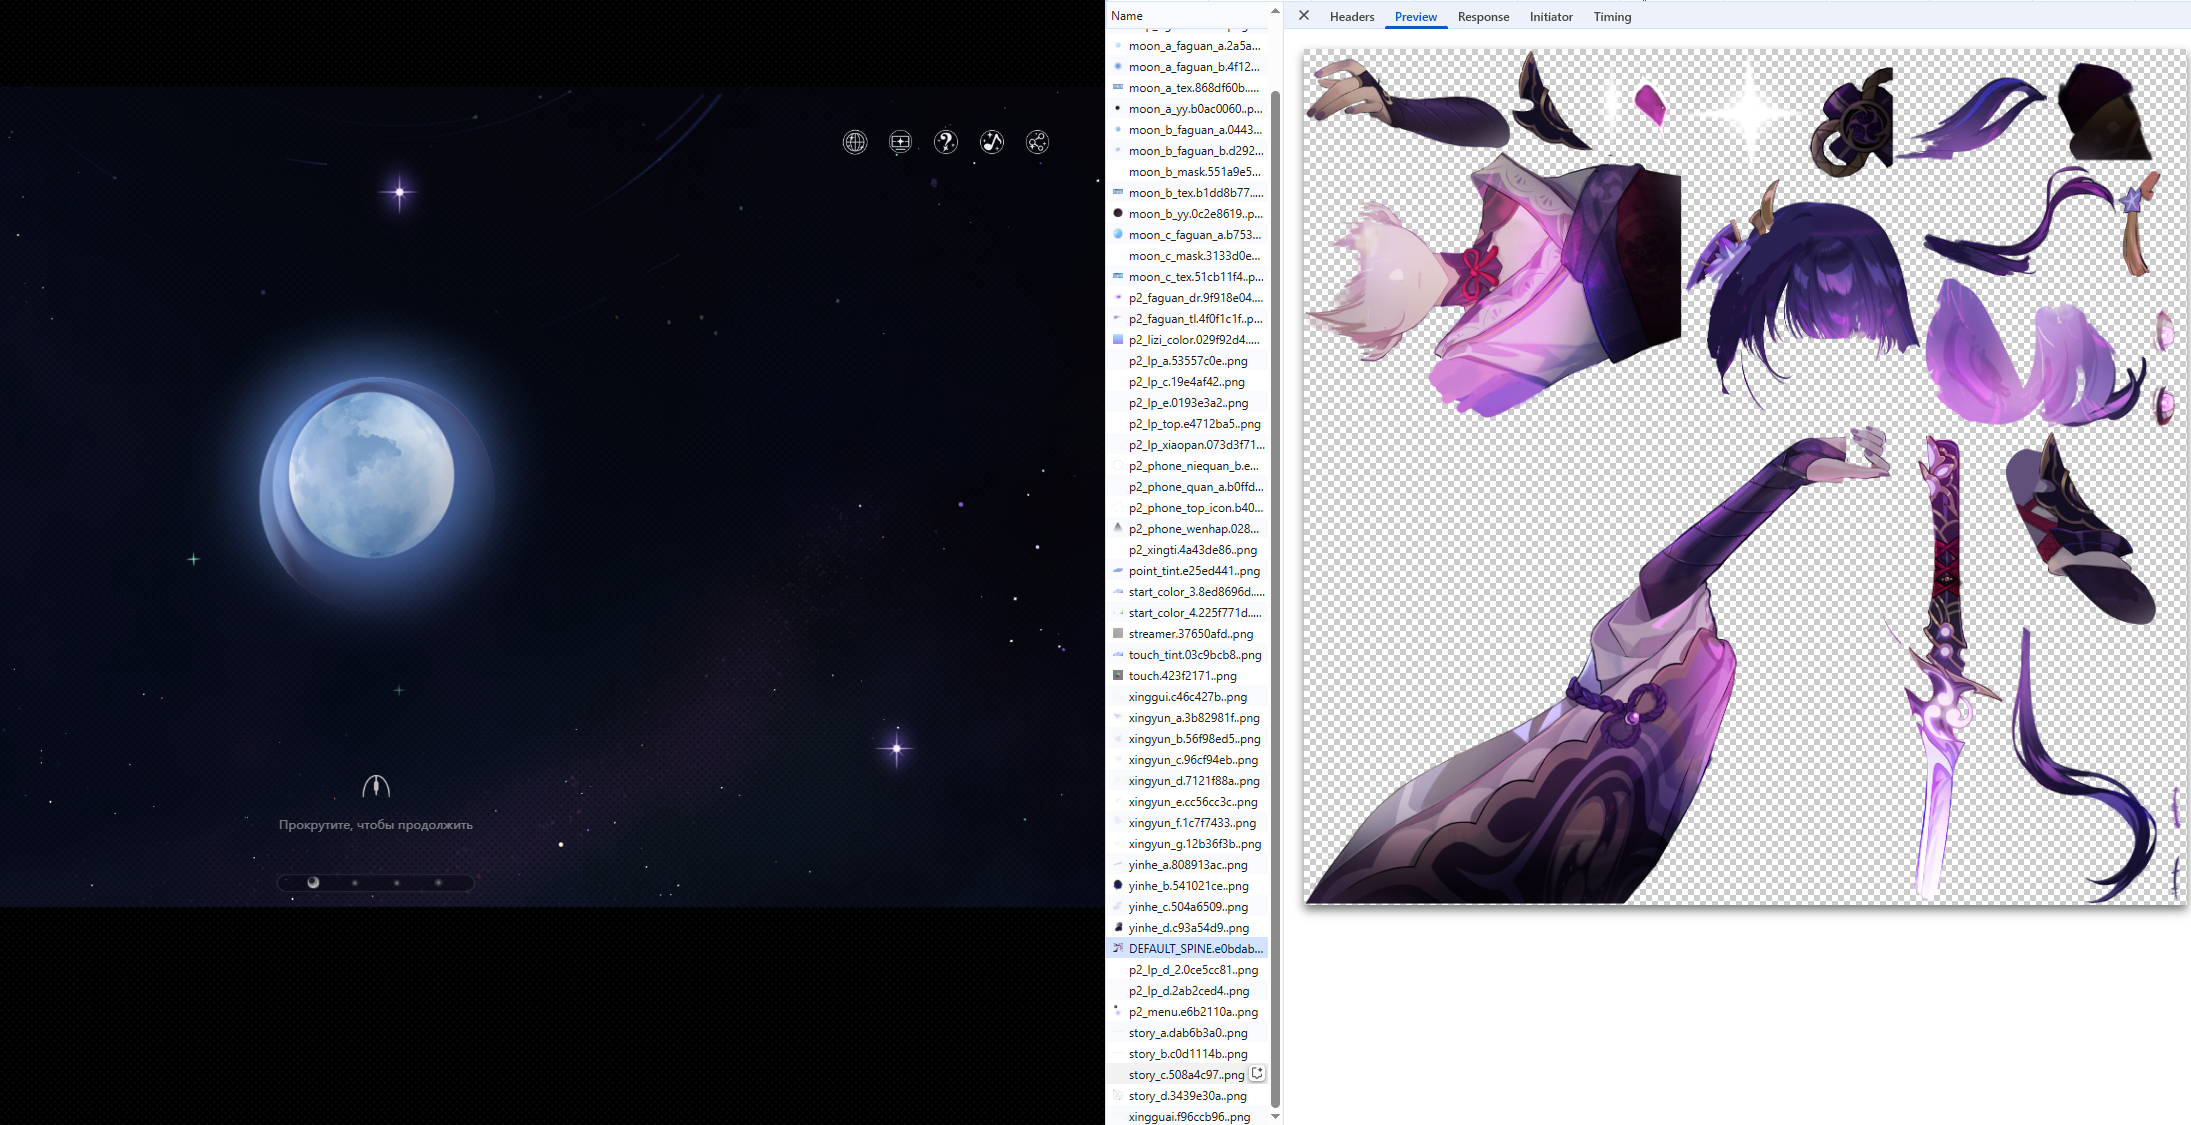This screenshot has height=1125, width=2191.
Task: Select p2_lizi_color.029f92d4 request
Action: point(1187,340)
